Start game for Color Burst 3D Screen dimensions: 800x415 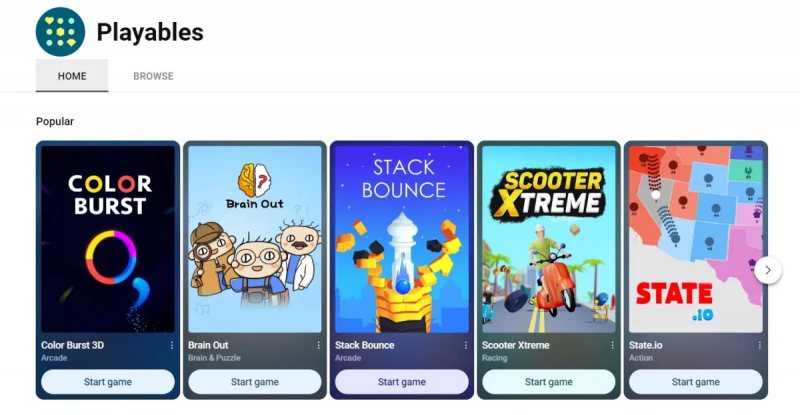108,382
